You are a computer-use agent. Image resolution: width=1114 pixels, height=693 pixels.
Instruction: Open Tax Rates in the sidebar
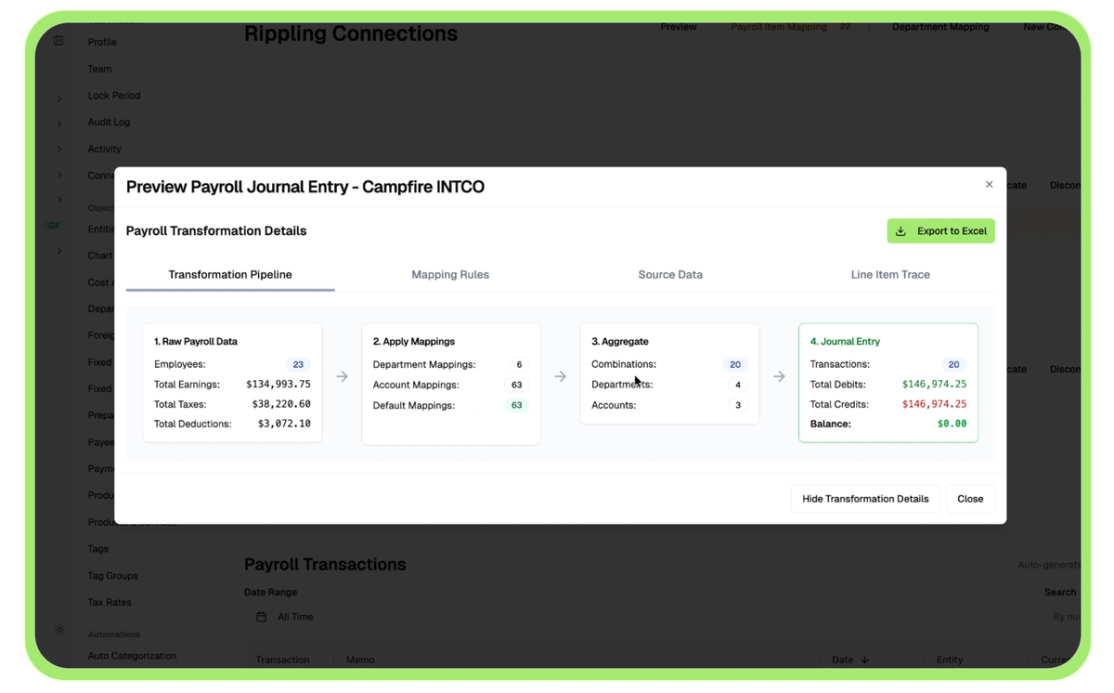click(109, 602)
